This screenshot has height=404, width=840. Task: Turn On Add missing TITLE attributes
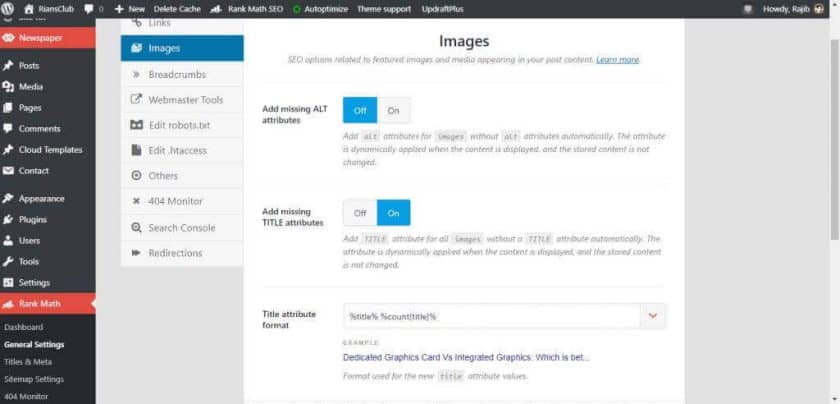coord(394,213)
